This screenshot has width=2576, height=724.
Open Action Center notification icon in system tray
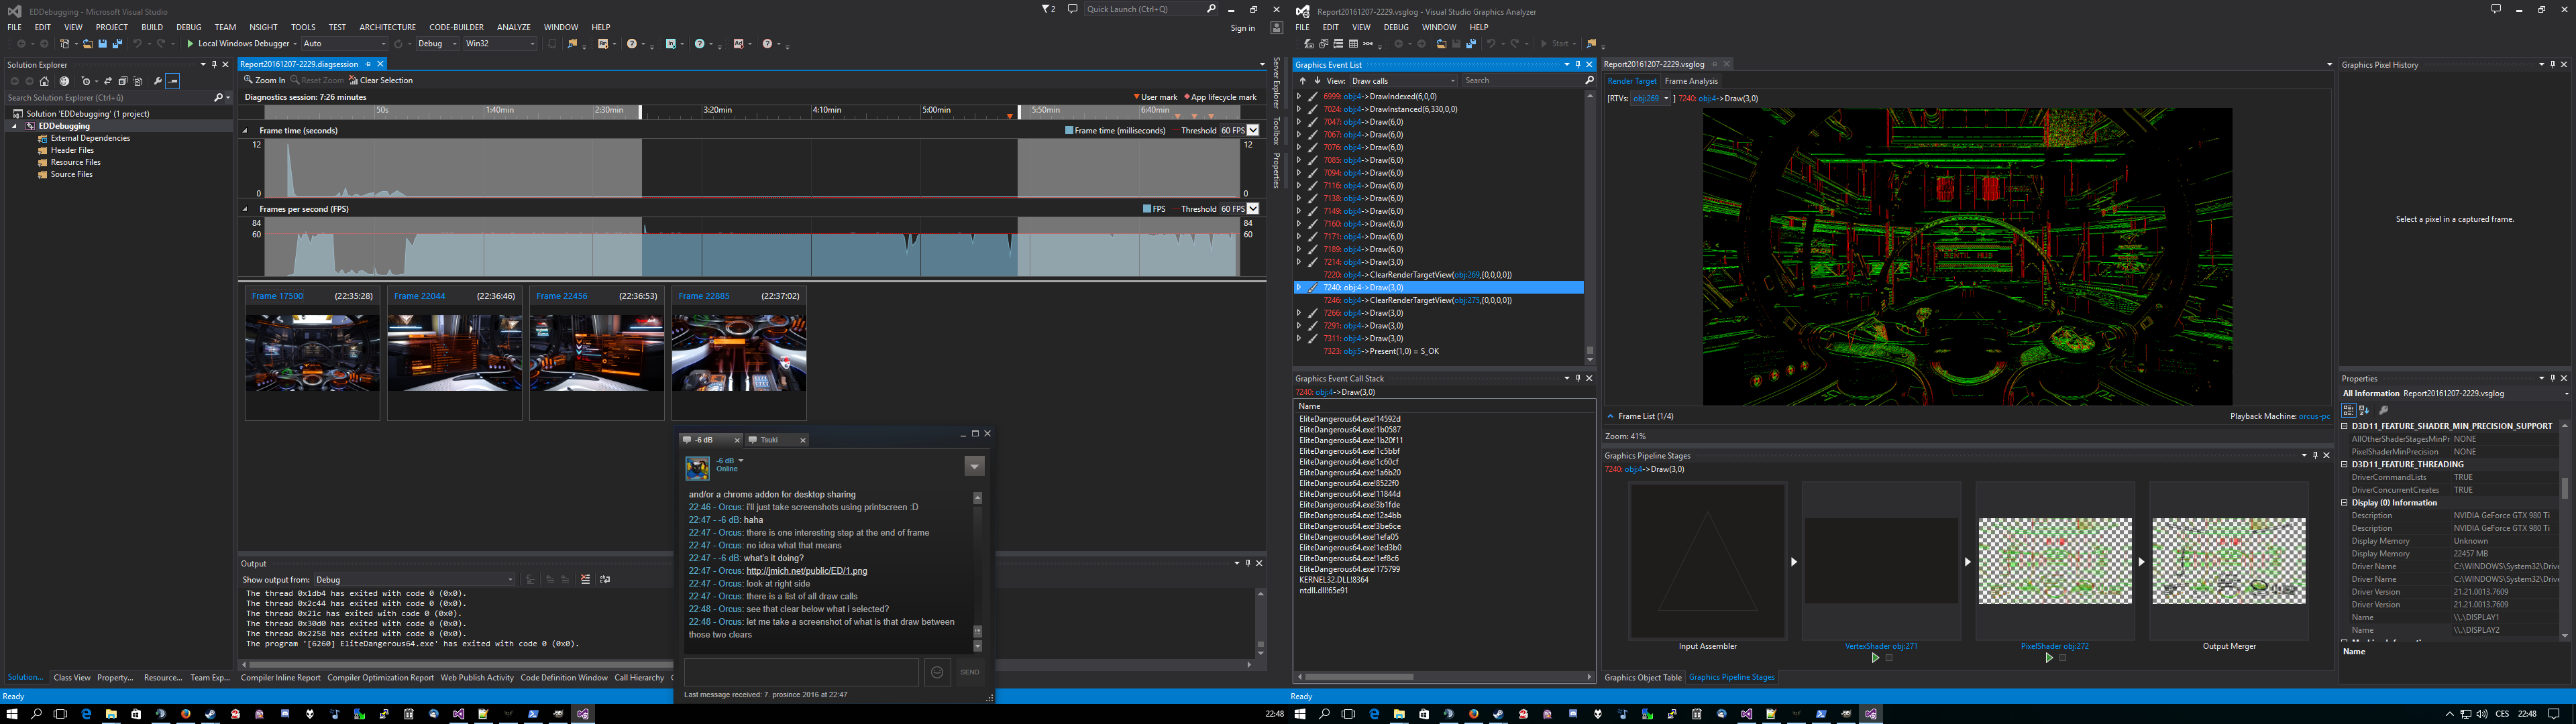click(2554, 714)
